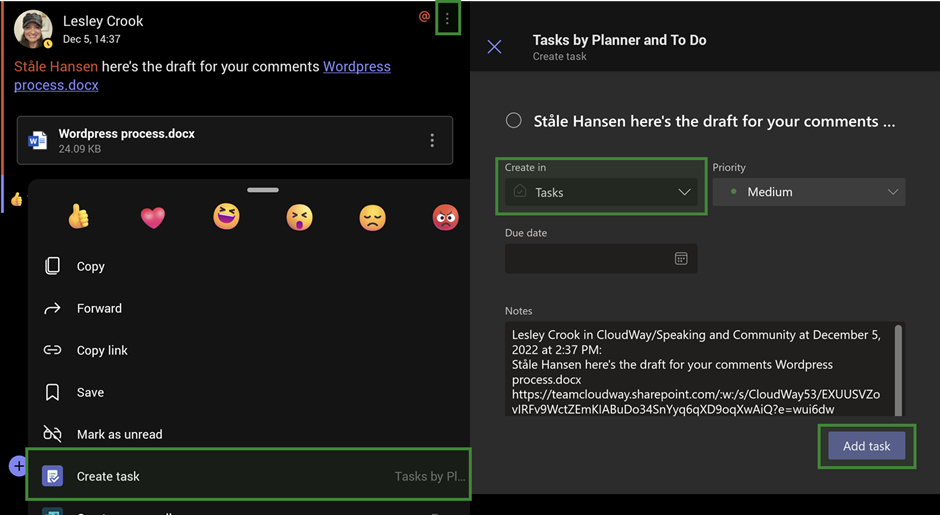
Task: React with thumbs up emoji
Action: tap(79, 217)
